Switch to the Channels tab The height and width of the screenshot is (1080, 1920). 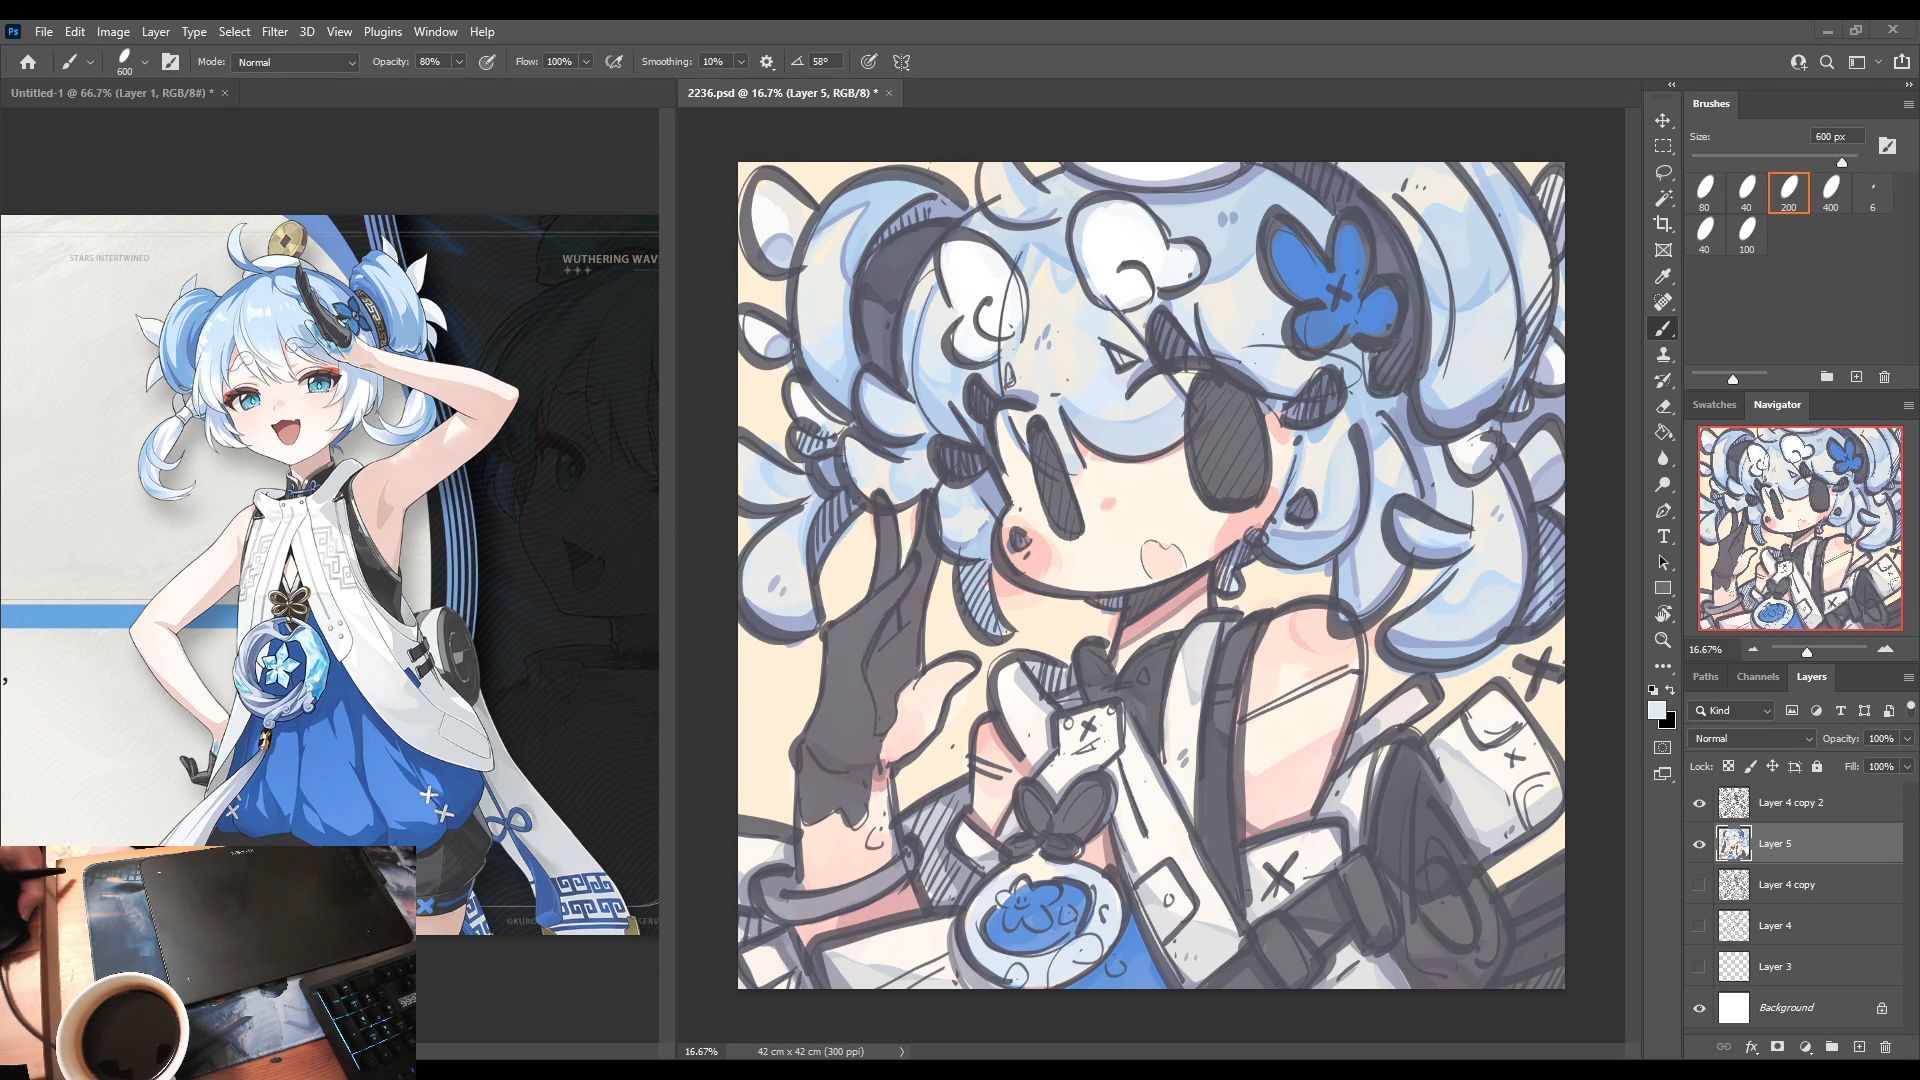point(1757,677)
